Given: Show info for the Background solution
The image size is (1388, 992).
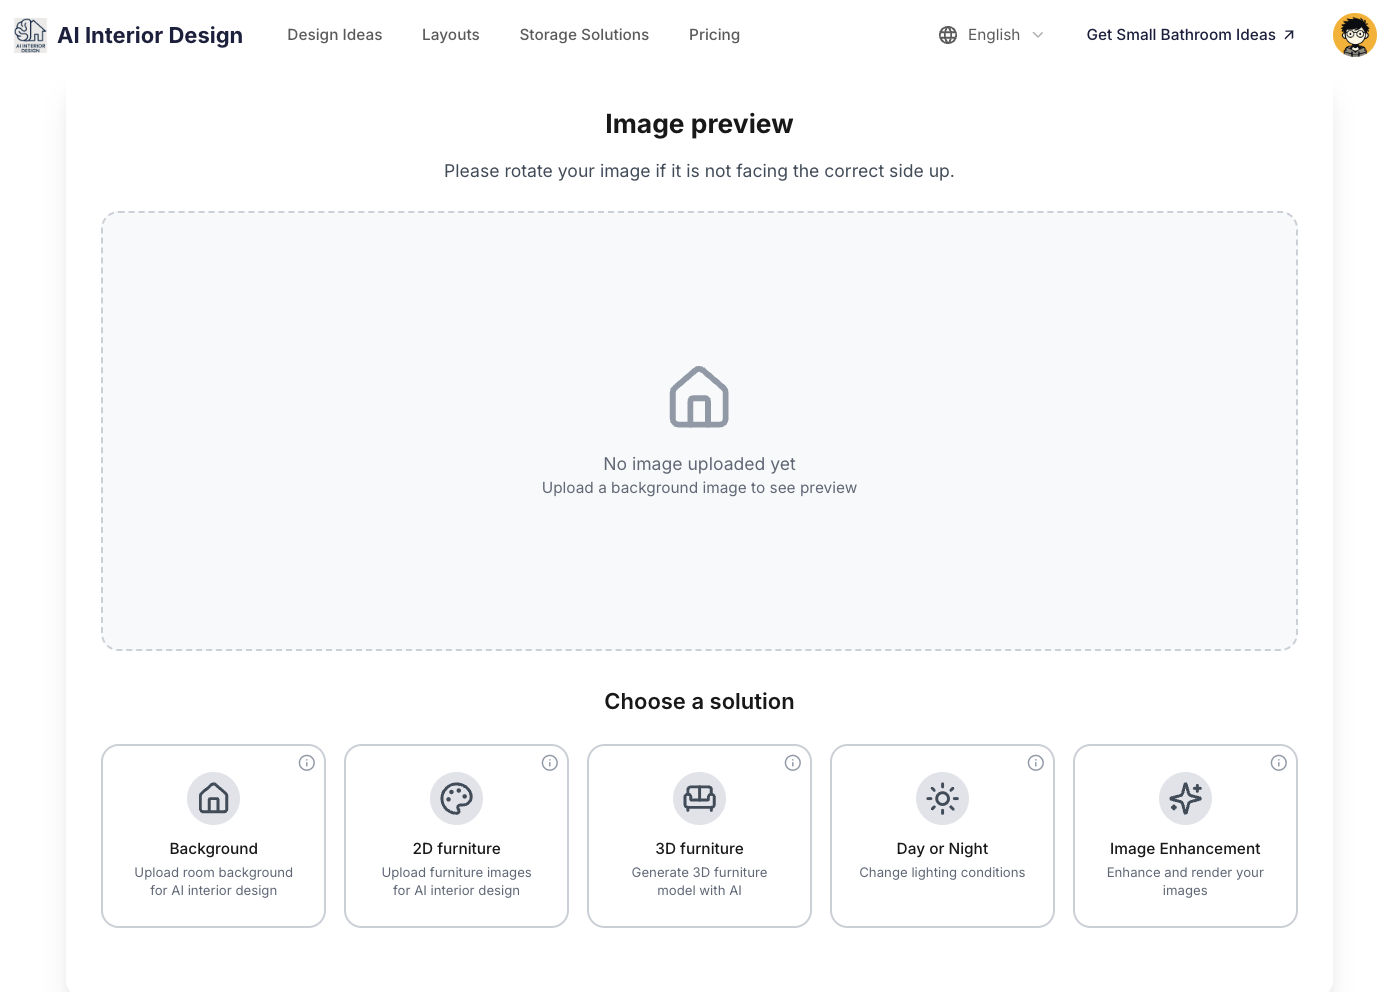Looking at the screenshot, I should click(x=307, y=763).
